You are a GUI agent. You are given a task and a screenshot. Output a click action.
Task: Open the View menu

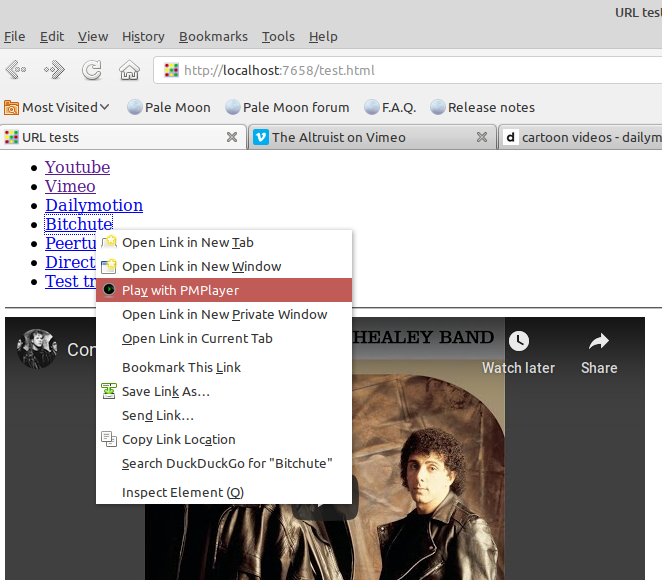point(93,37)
